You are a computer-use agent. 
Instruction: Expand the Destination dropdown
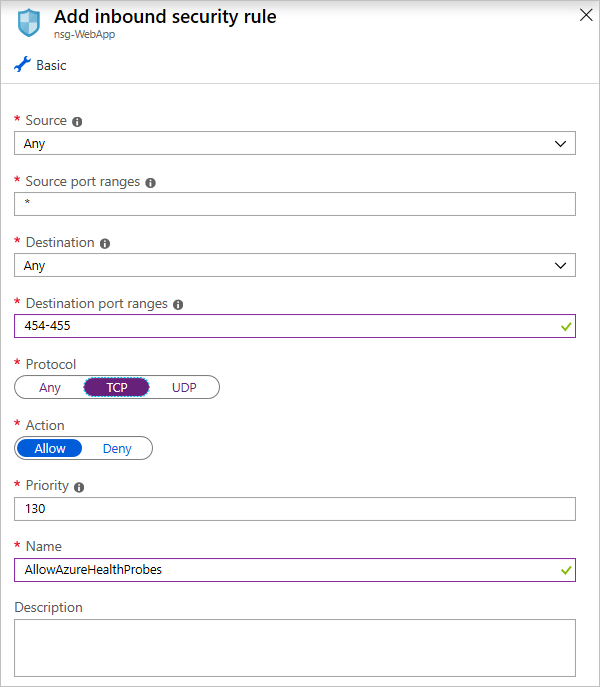click(x=295, y=265)
